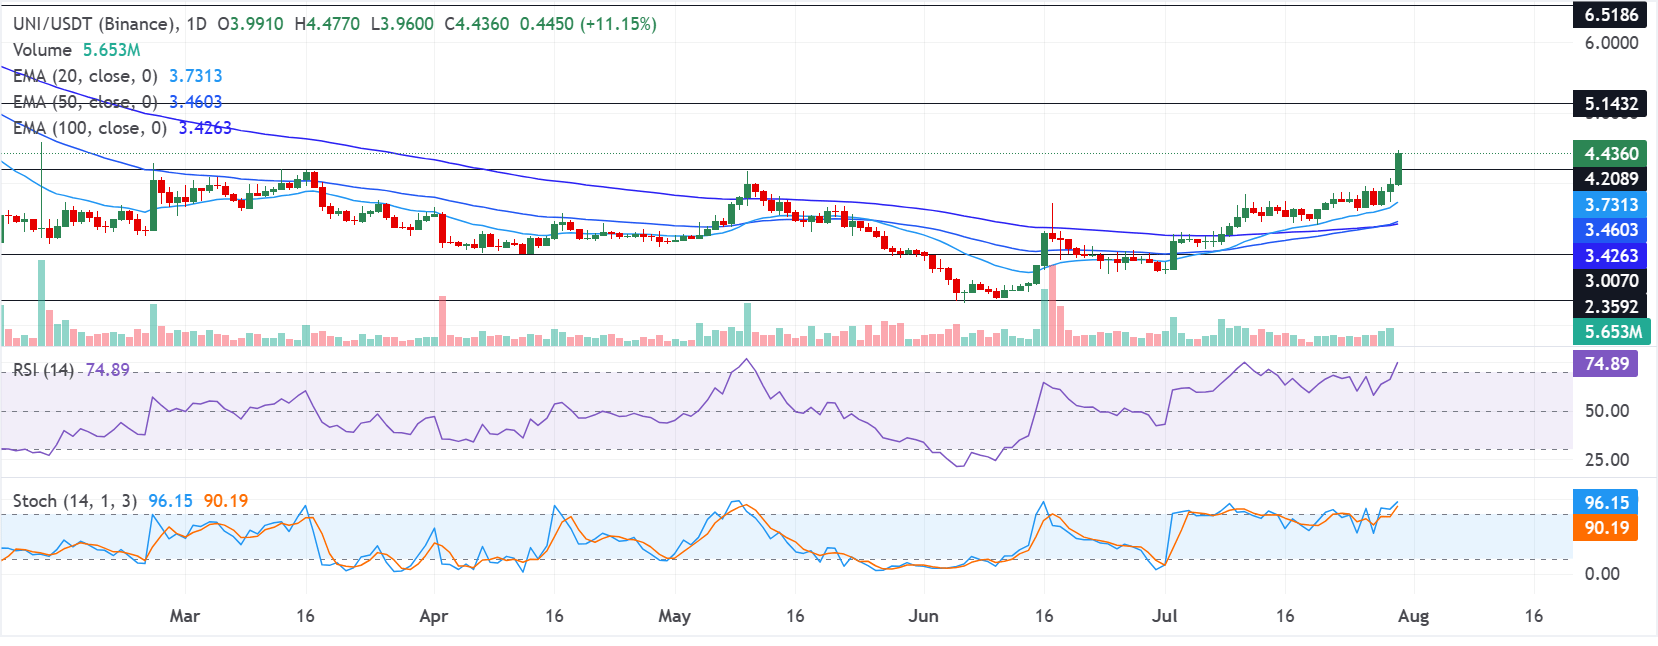Viewport: 1658px width, 646px height.
Task: Click the Jul label on time axis
Action: click(x=1164, y=615)
